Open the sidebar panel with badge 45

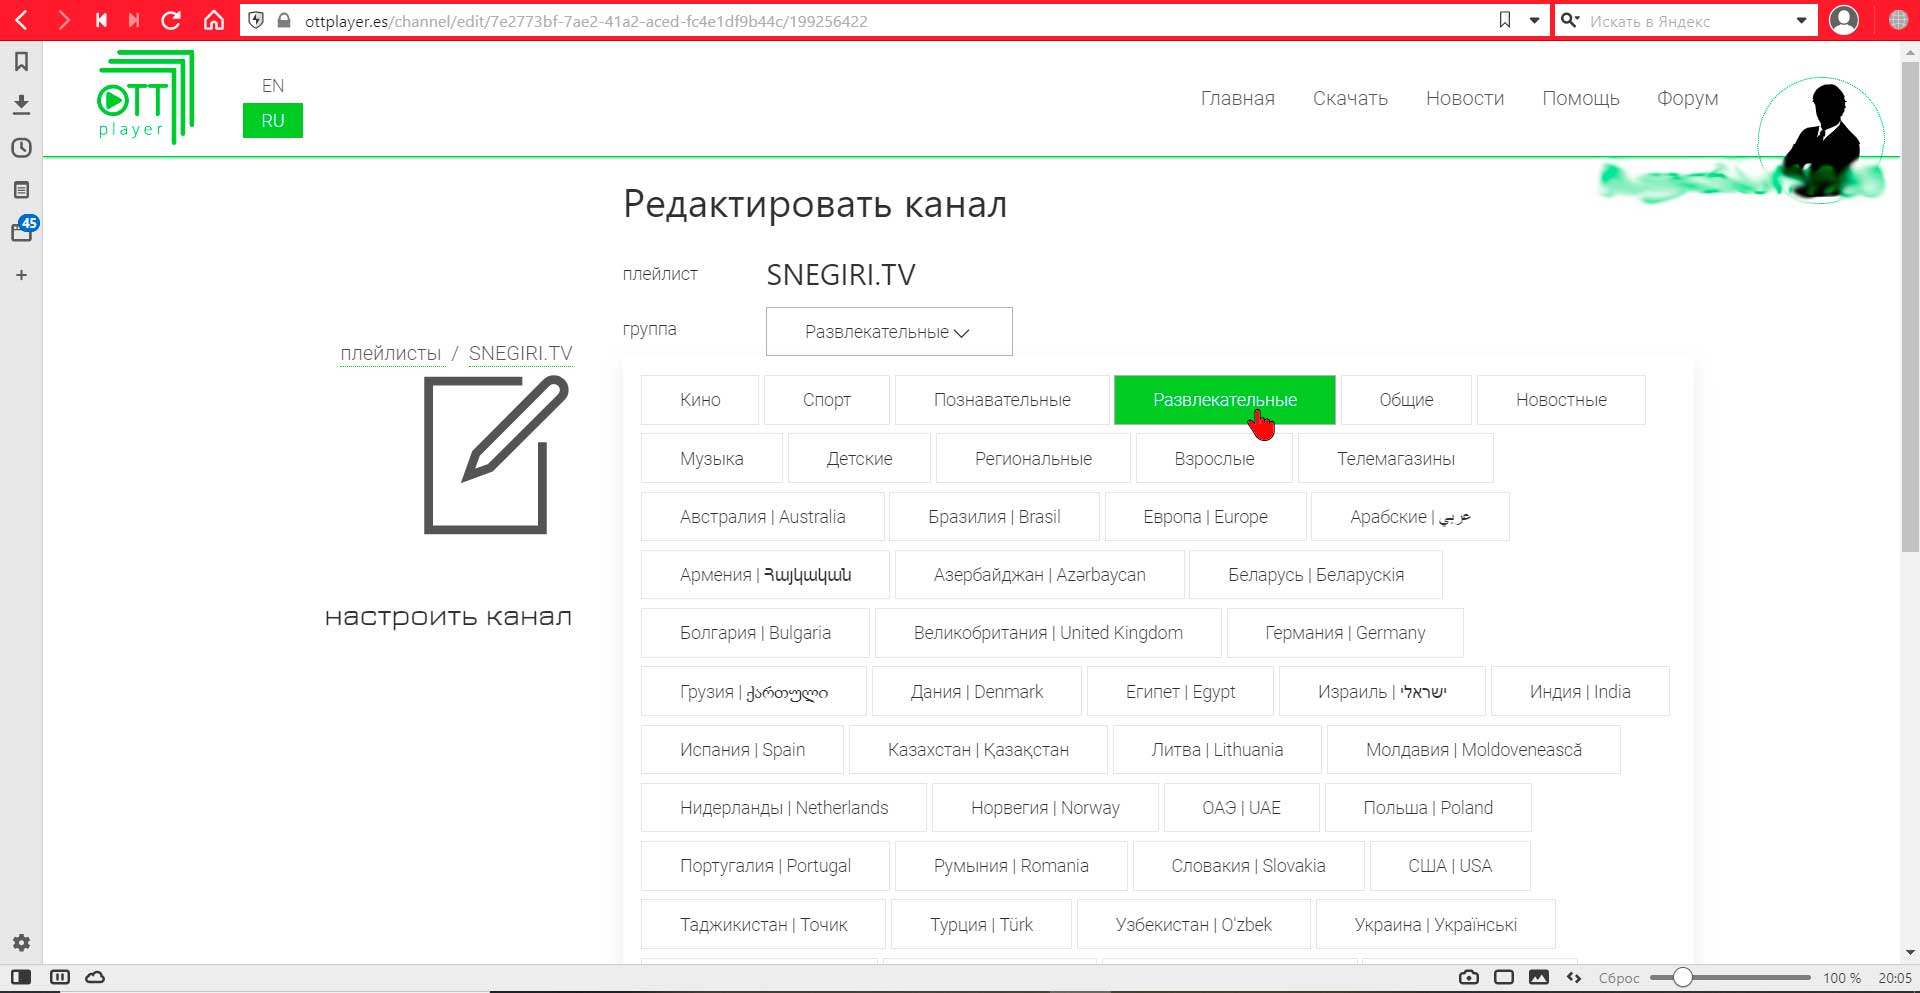pos(22,230)
